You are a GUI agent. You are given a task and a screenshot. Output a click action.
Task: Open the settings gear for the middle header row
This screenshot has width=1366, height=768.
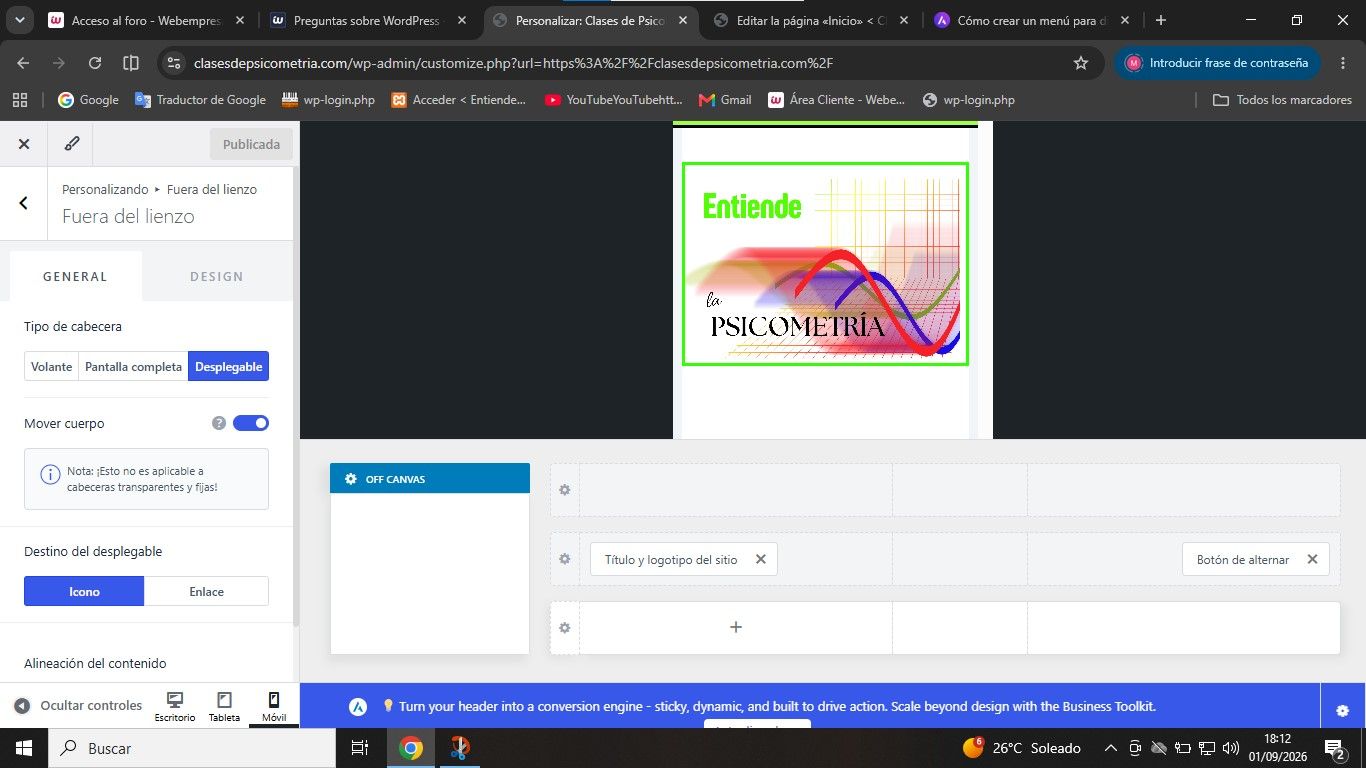coord(565,559)
